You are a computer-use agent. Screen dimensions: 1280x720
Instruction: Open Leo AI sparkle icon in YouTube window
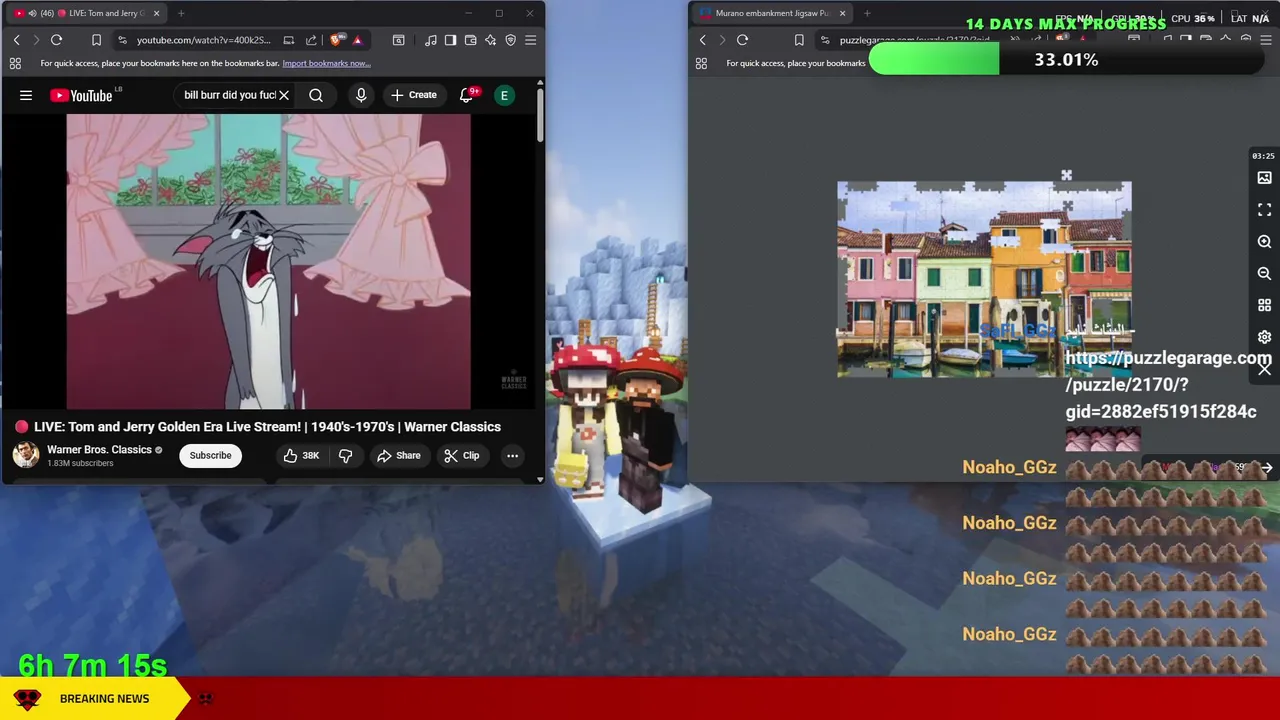tap(490, 40)
